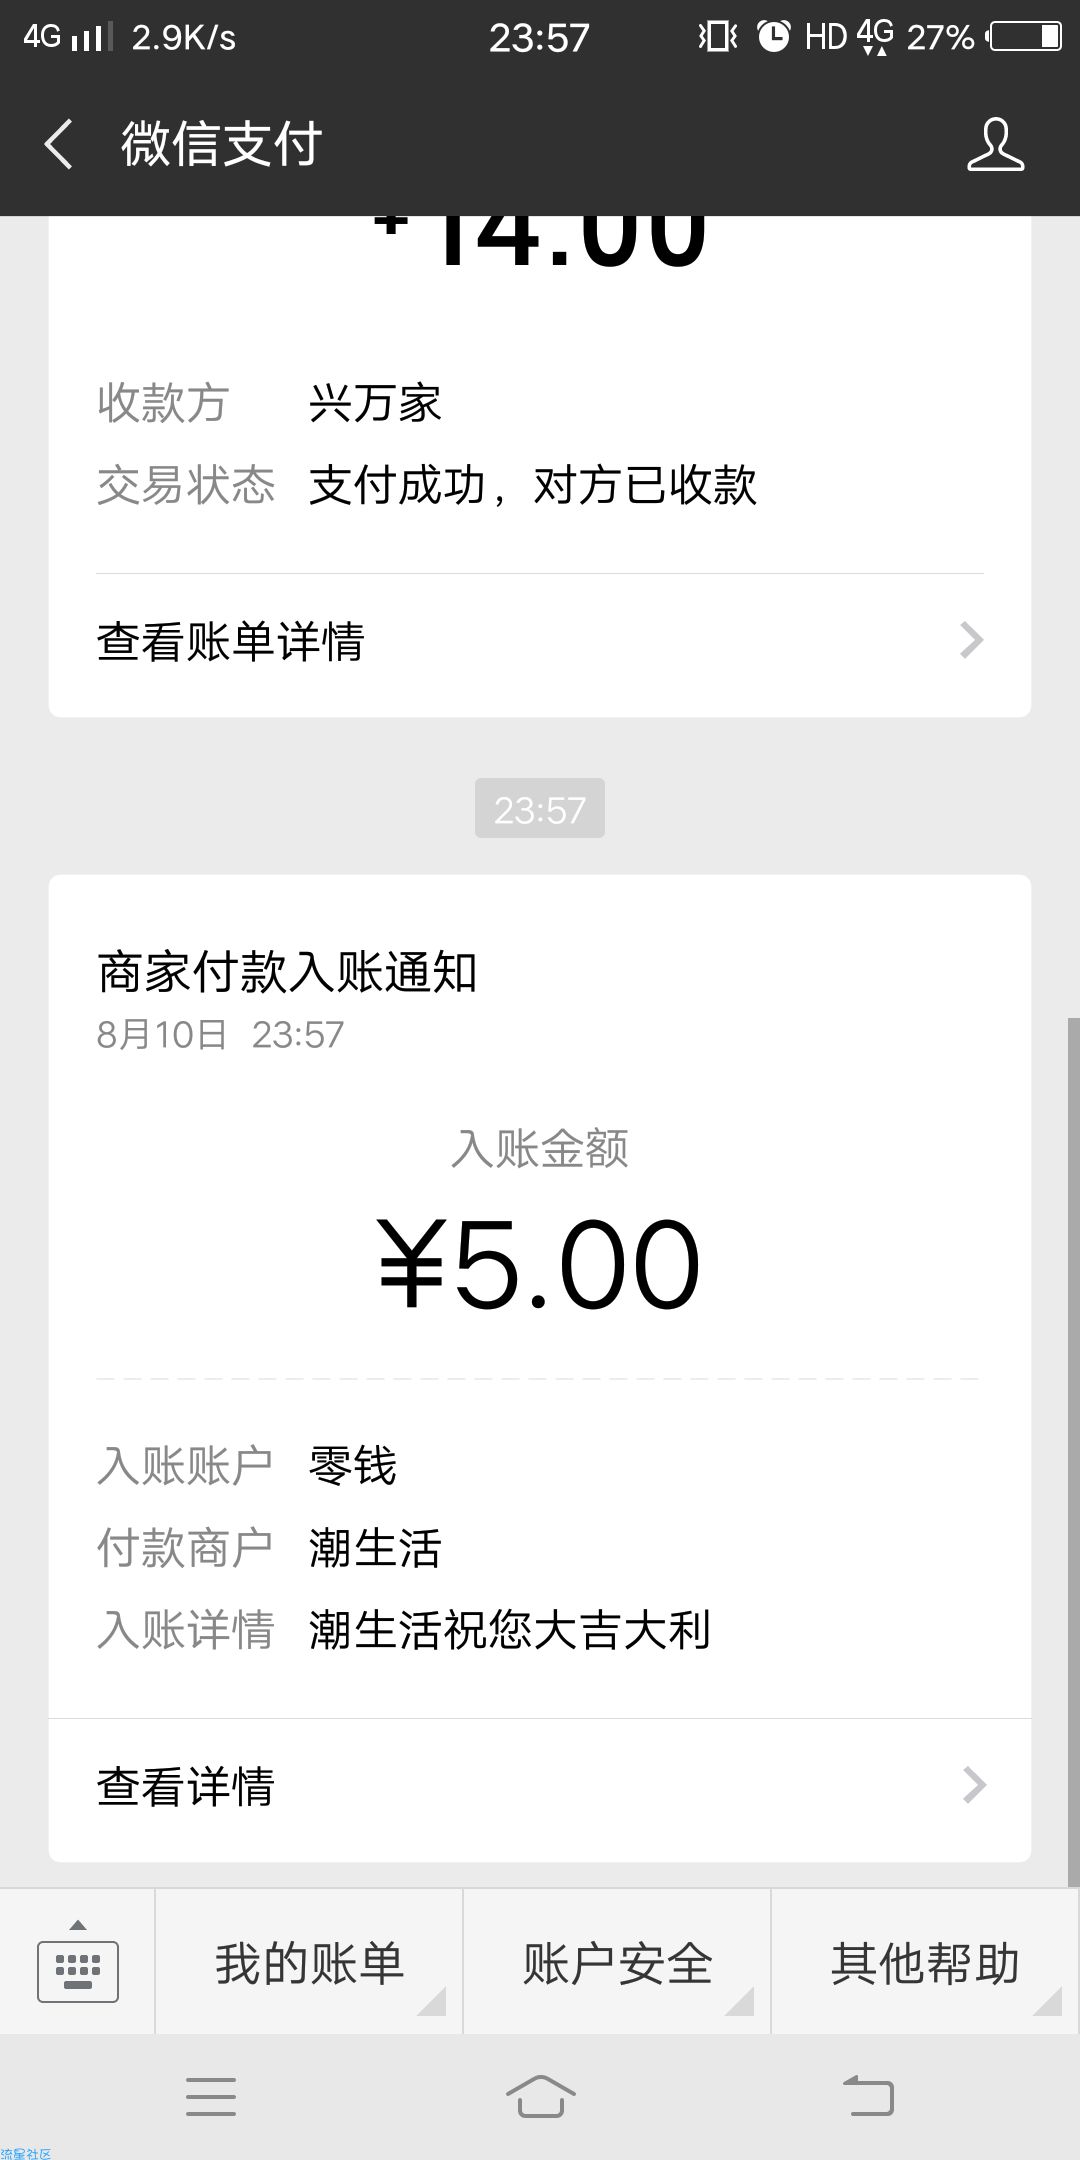Tap the ¥5.00 入账金额 amount

click(540, 1265)
